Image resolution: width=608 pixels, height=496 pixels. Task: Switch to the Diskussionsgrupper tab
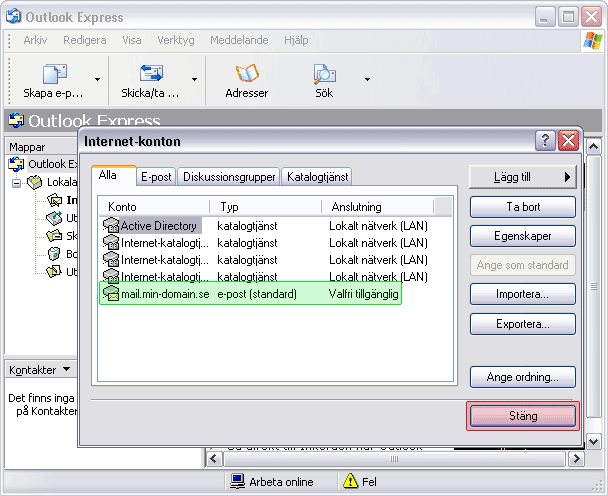pyautogui.click(x=229, y=177)
